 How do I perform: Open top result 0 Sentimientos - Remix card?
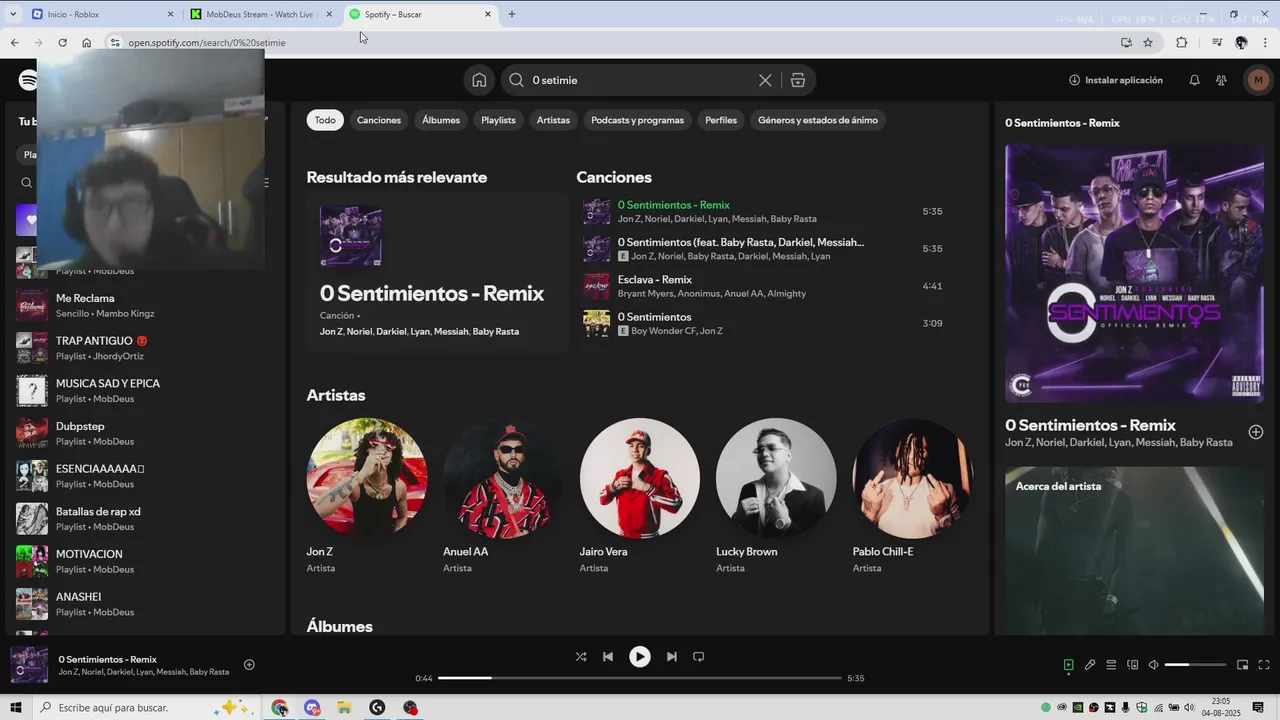[x=437, y=273]
